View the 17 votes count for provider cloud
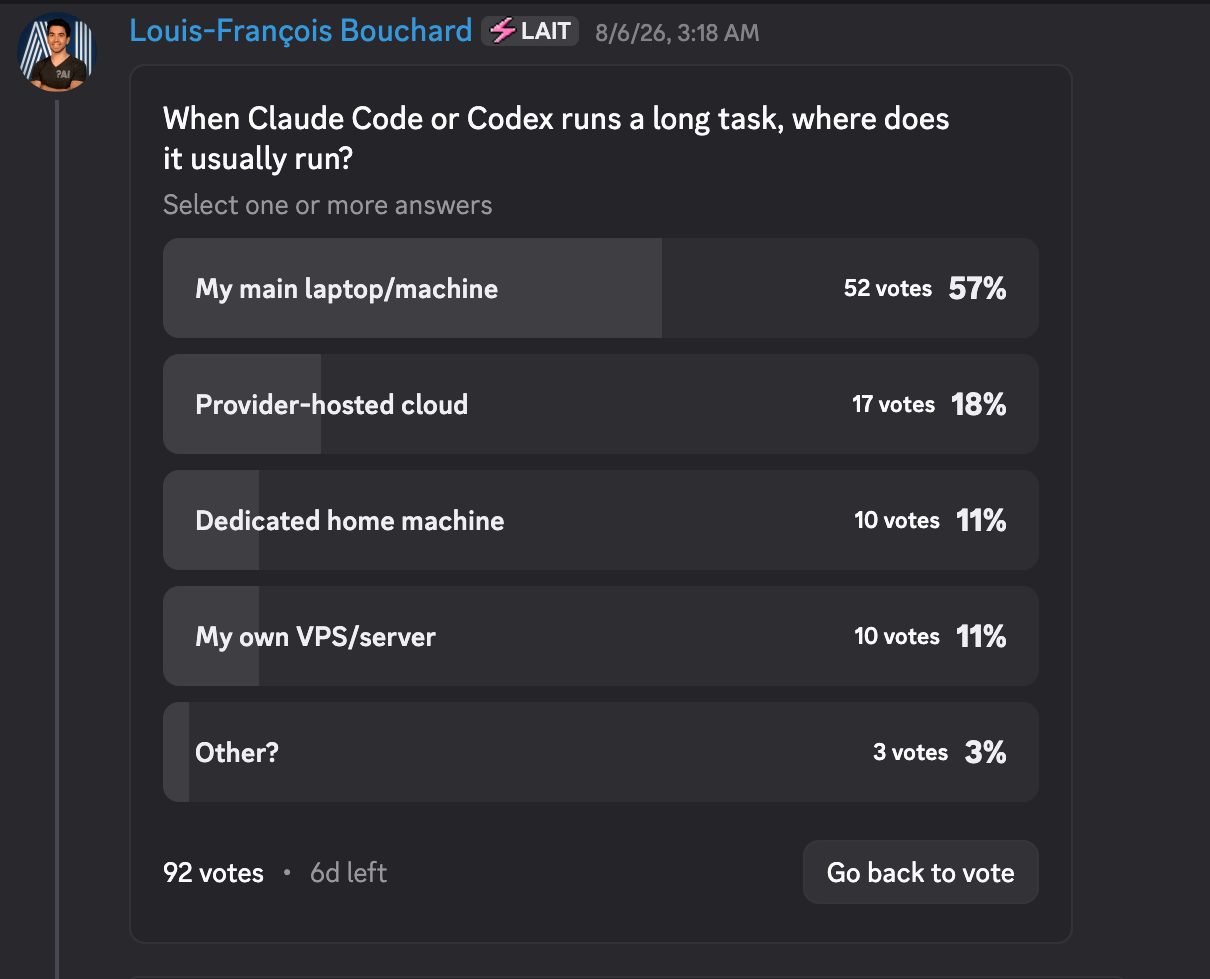The width and height of the screenshot is (1210, 979). pyautogui.click(x=893, y=405)
